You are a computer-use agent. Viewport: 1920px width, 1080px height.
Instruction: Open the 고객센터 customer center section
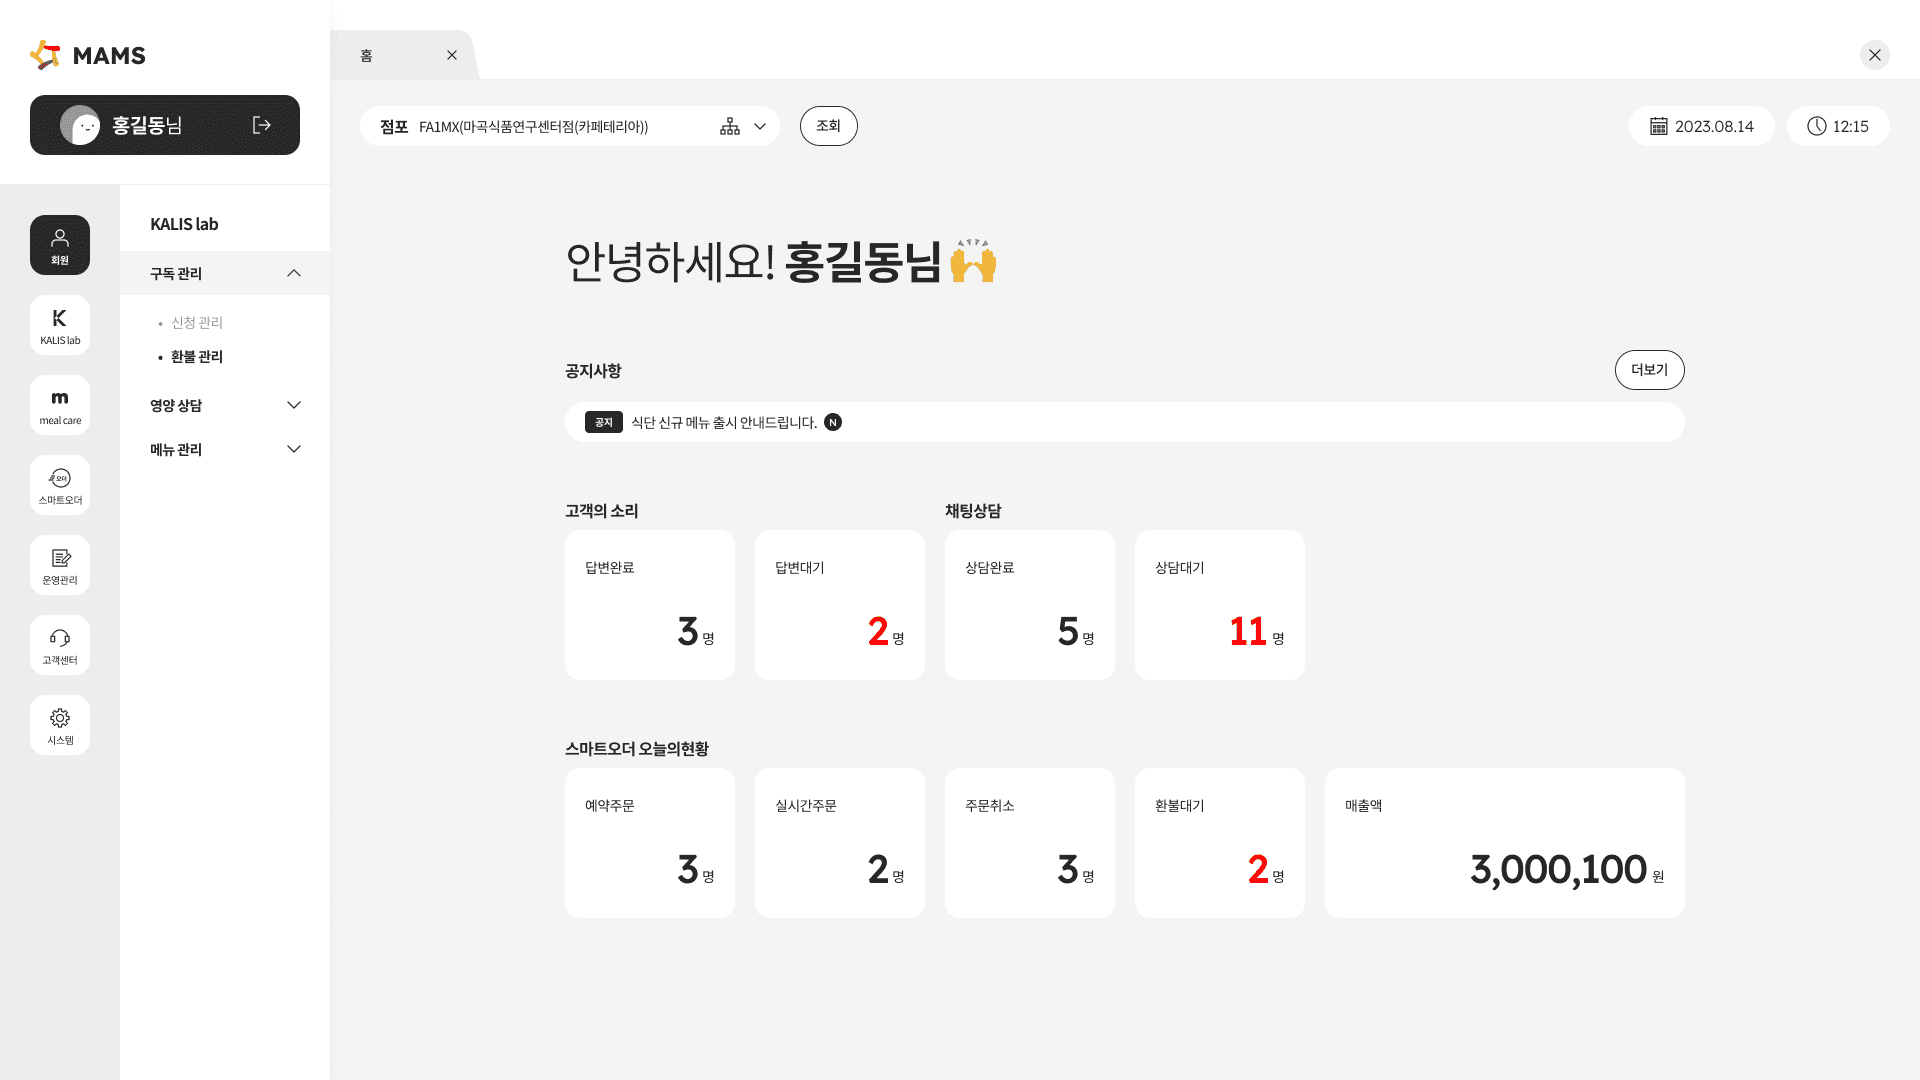[59, 644]
